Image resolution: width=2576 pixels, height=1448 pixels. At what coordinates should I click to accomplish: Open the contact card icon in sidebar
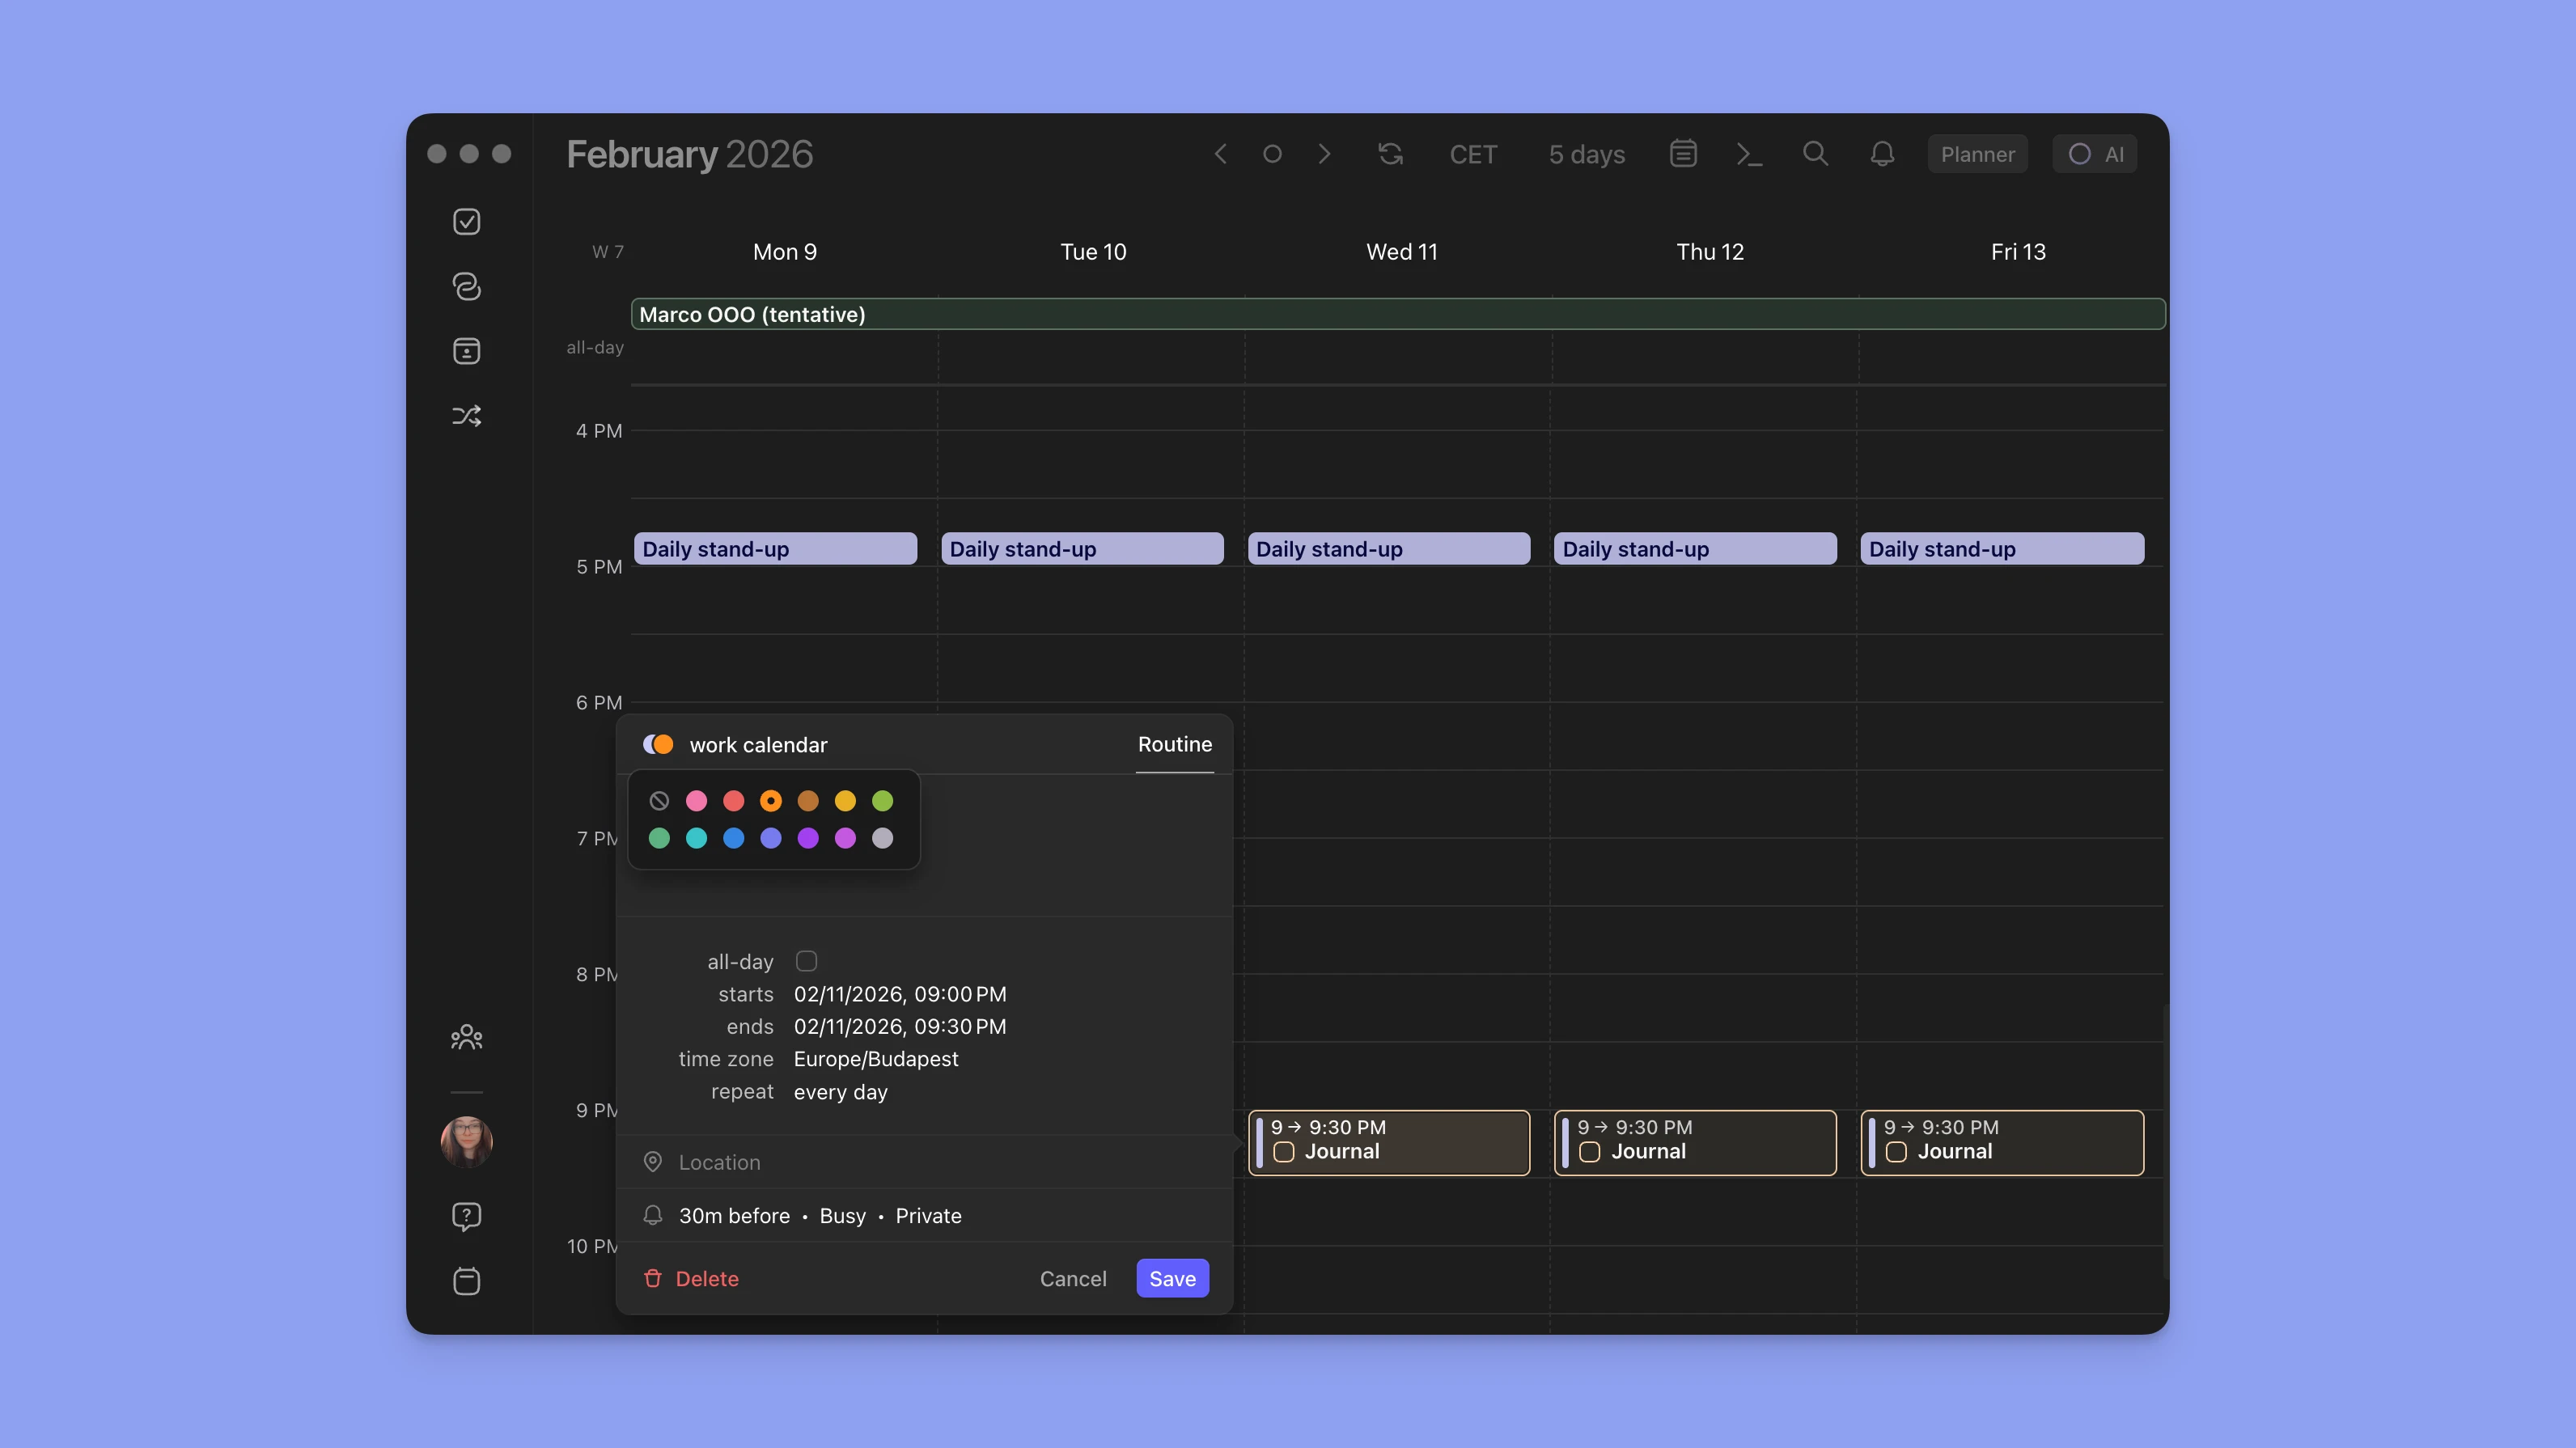pyautogui.click(x=466, y=350)
